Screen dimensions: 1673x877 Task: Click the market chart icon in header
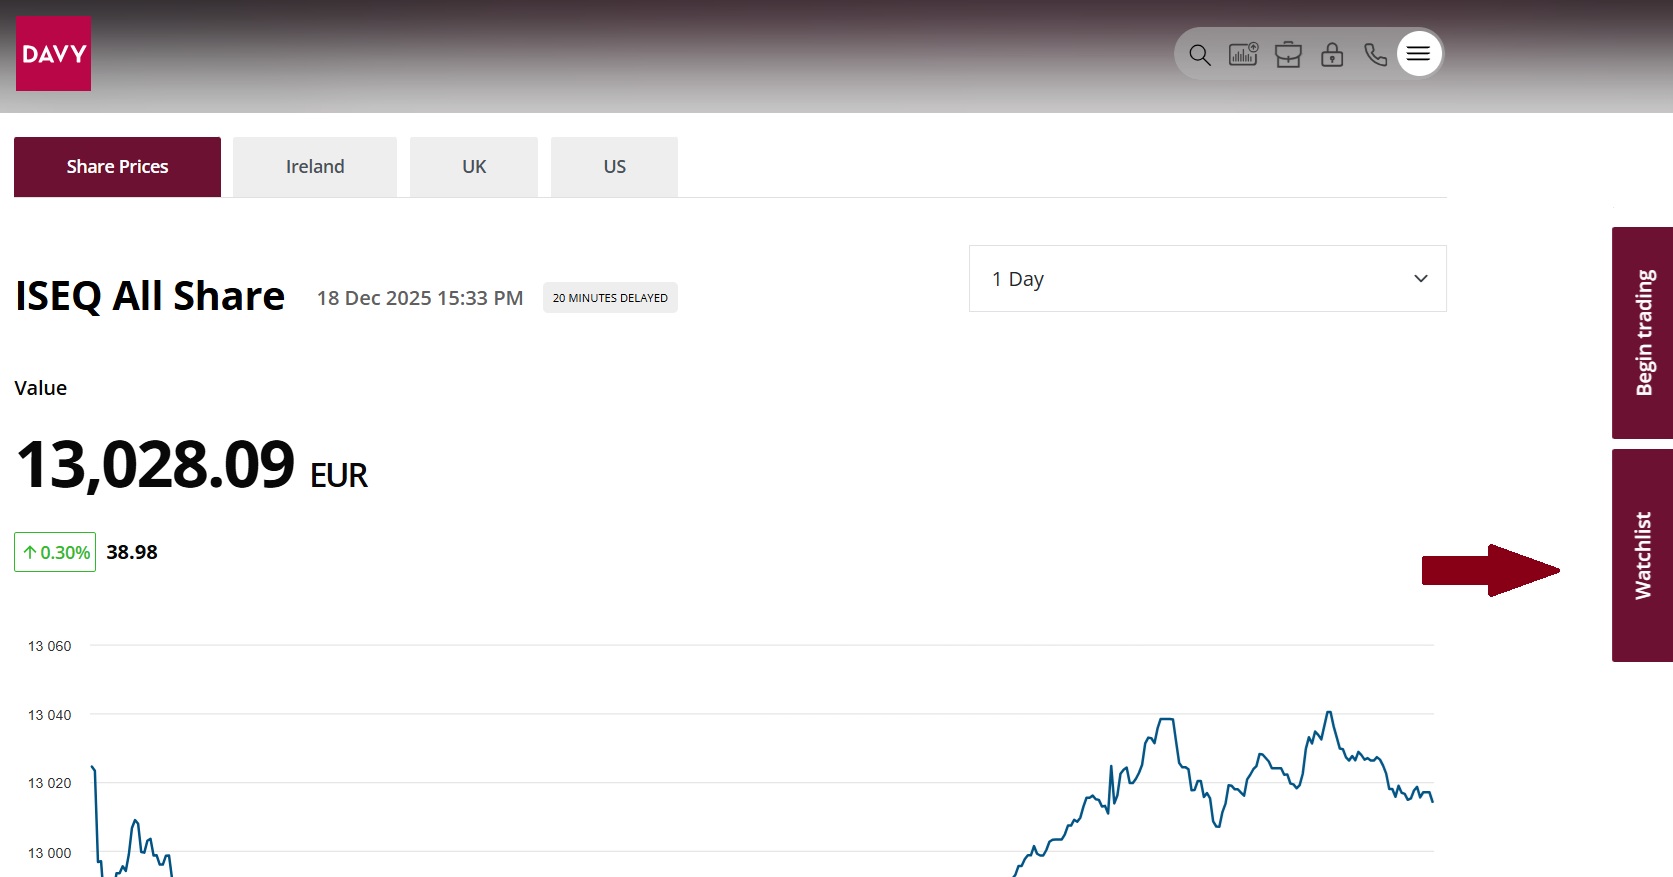click(x=1244, y=54)
